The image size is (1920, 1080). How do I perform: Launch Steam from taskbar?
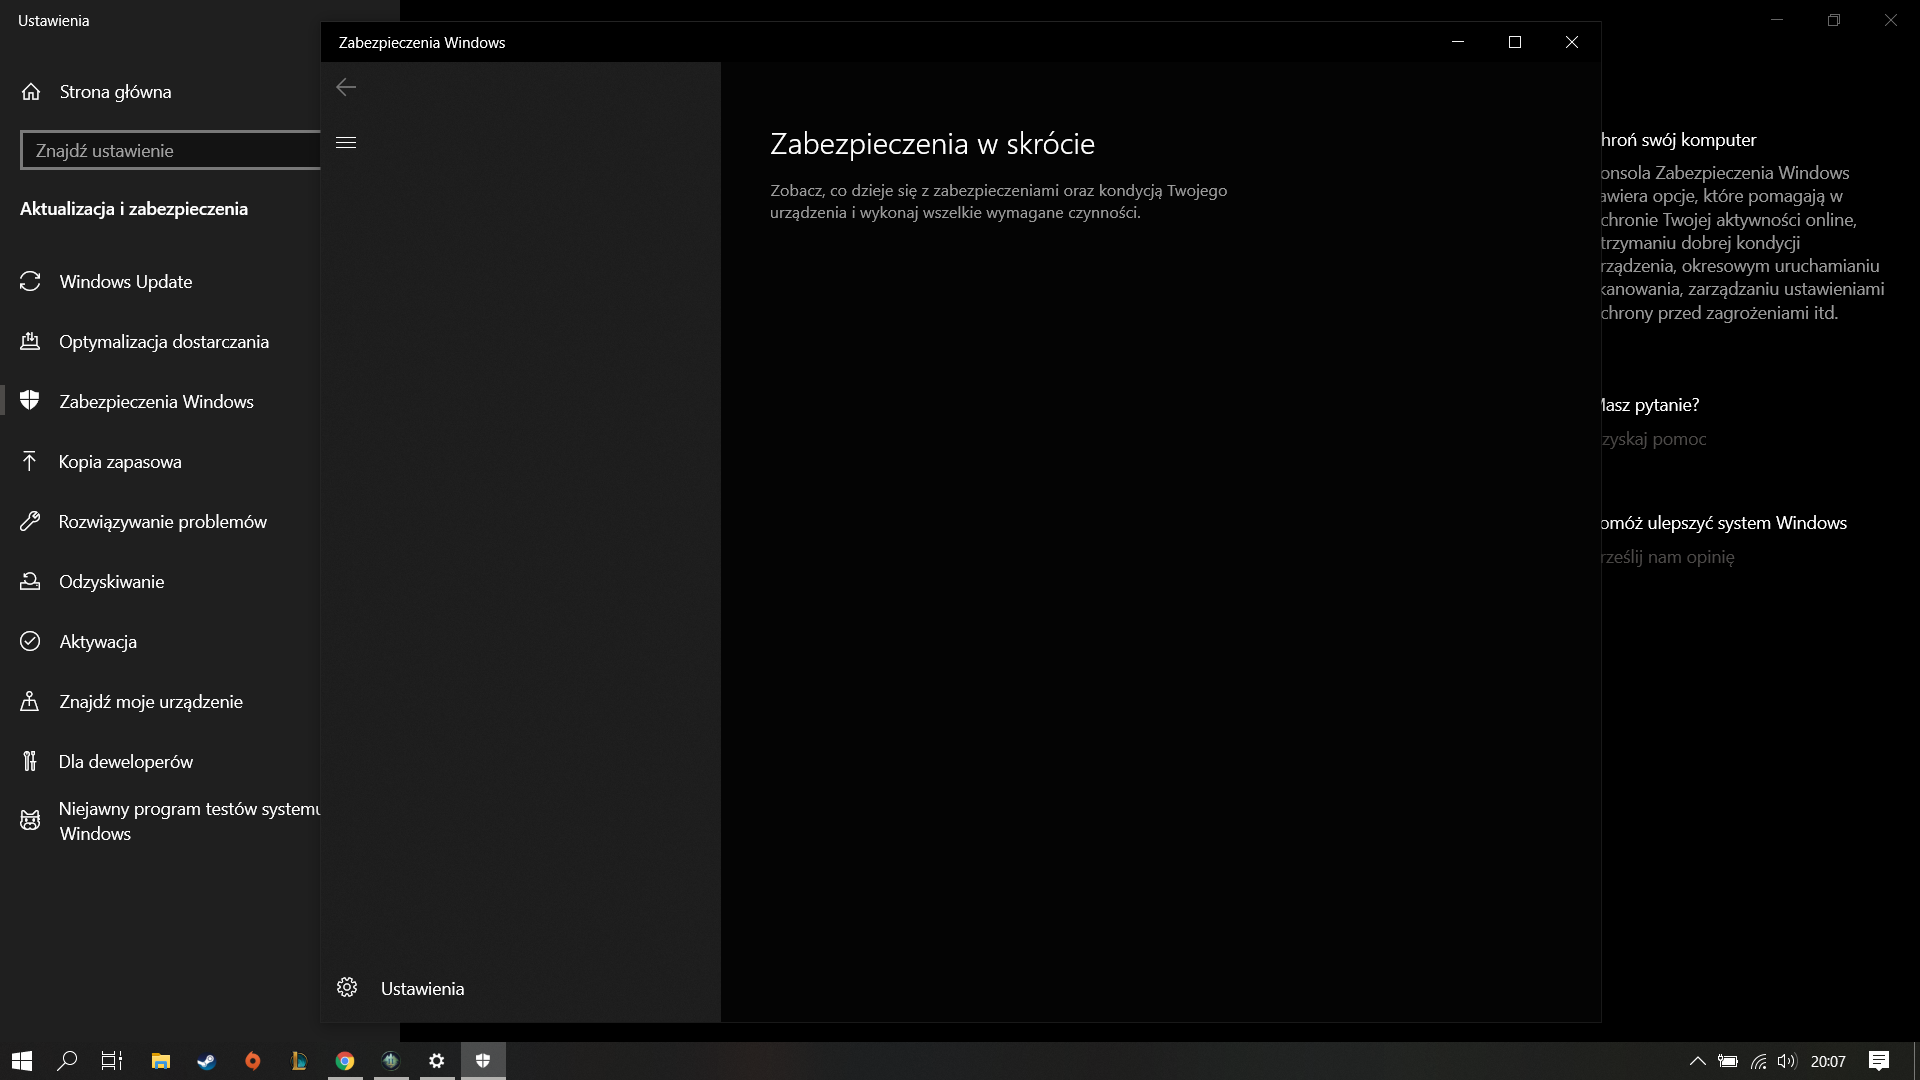point(206,1061)
